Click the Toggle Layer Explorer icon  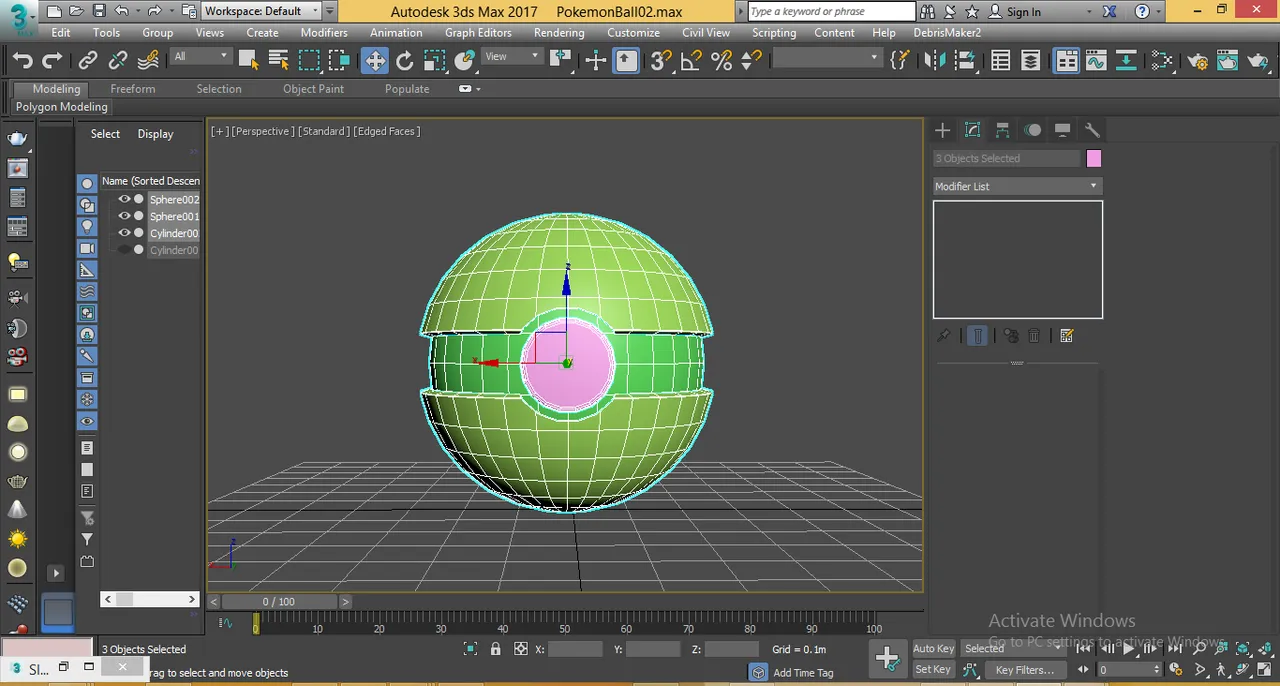[x=1031, y=61]
